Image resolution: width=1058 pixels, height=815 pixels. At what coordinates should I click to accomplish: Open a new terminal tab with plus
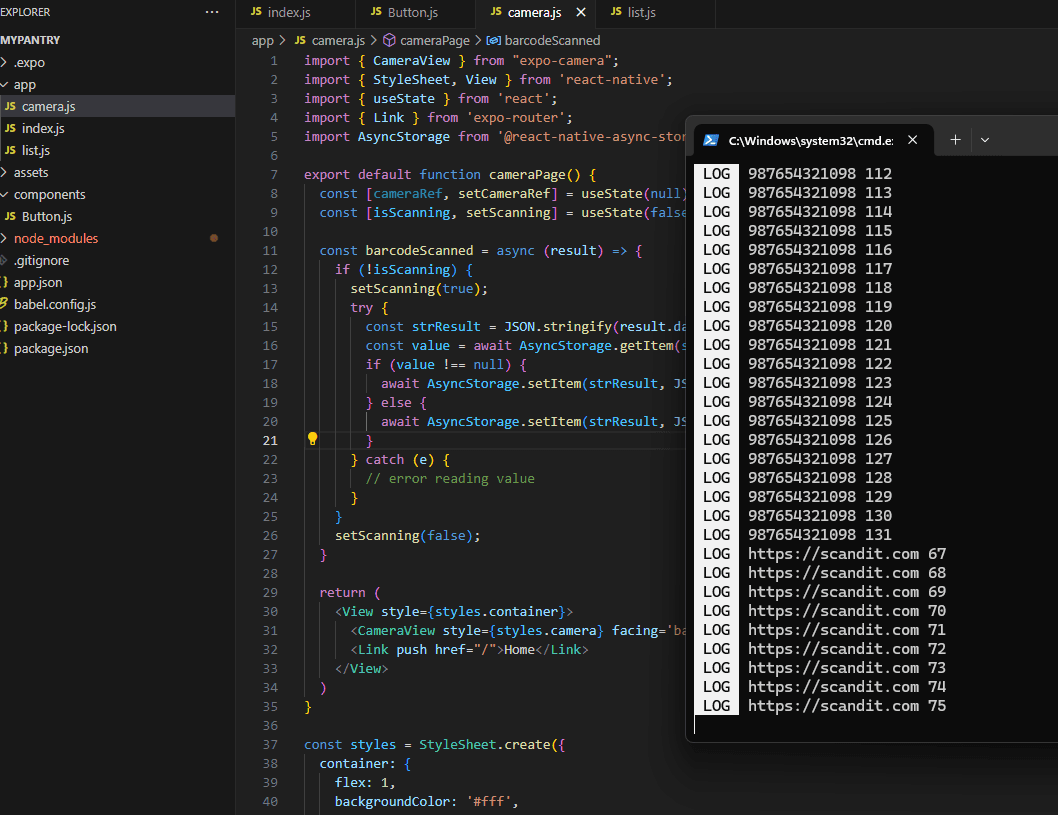[955, 140]
